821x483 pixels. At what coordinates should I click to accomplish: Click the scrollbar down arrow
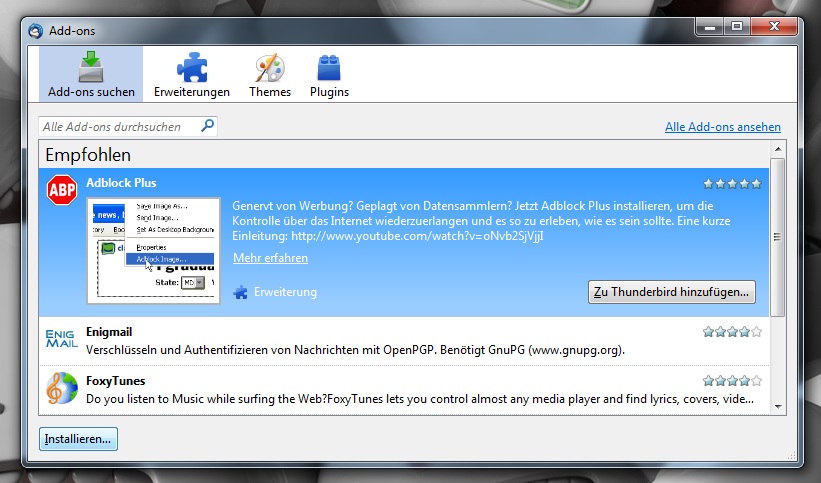[778, 407]
